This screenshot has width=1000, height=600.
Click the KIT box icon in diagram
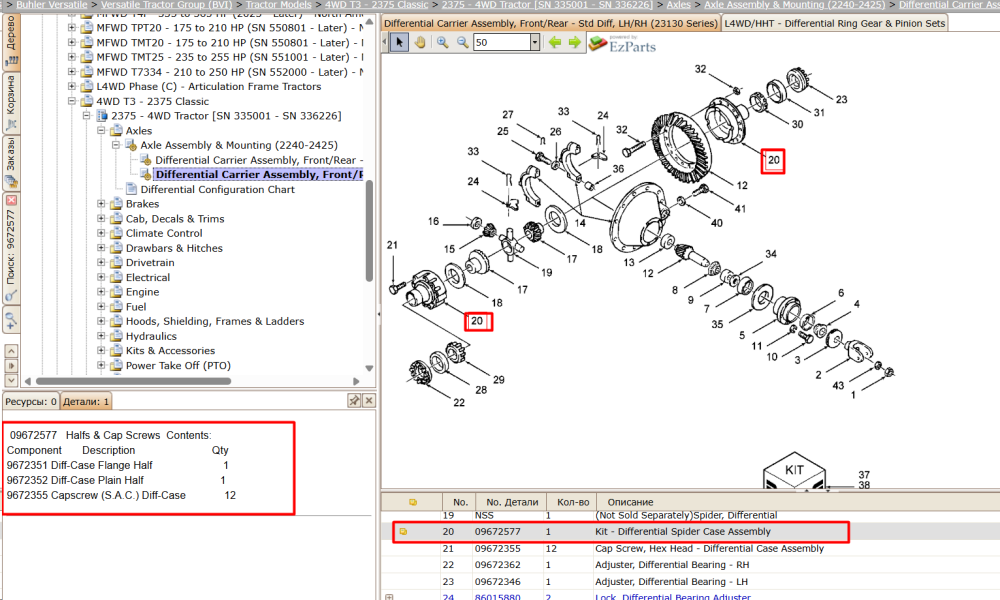tap(794, 471)
